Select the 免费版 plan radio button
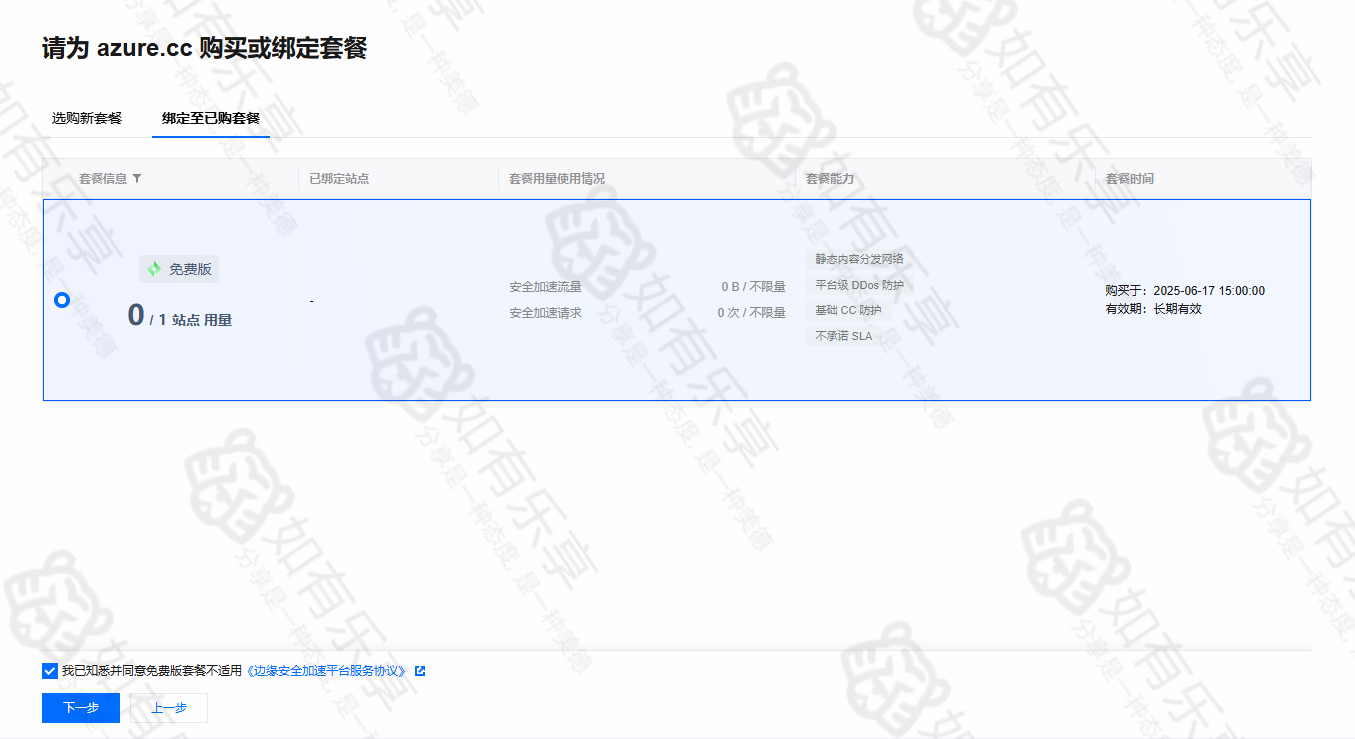This screenshot has height=739, width=1355. tap(62, 300)
